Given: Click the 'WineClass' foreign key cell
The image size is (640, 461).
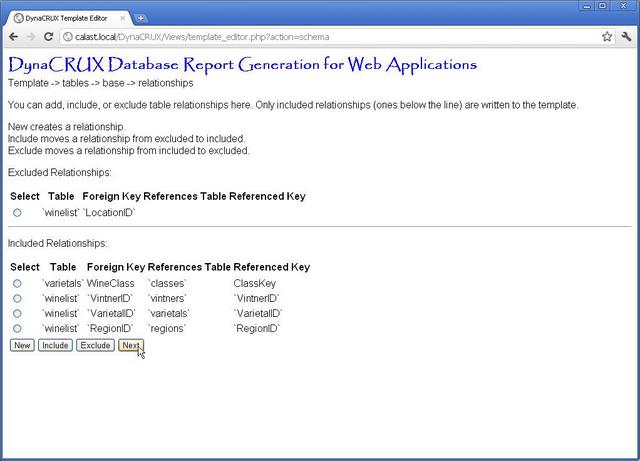Looking at the screenshot, I should [111, 283].
